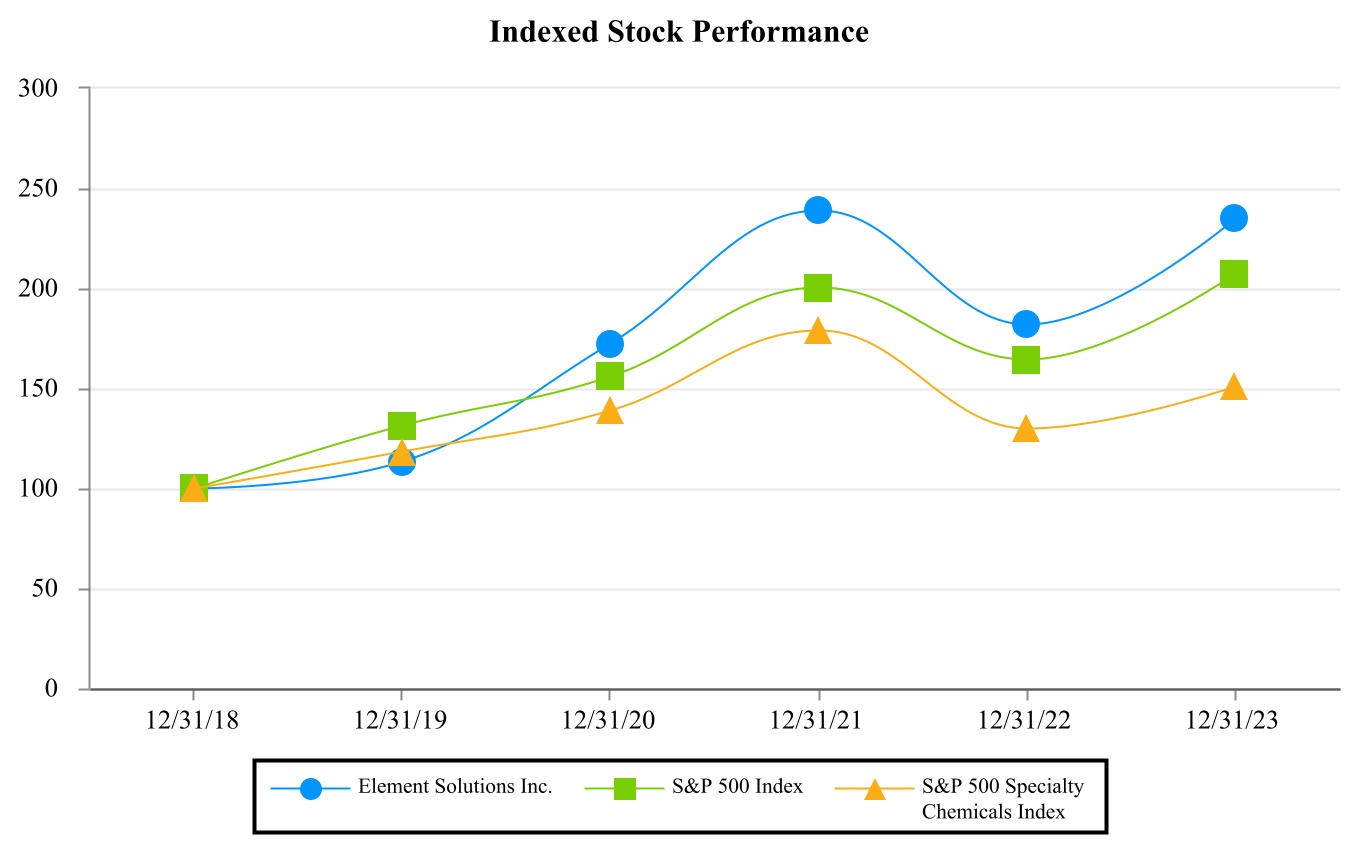Toggle S&P 500 Specialty Chemicals Index legend

(x=1002, y=798)
